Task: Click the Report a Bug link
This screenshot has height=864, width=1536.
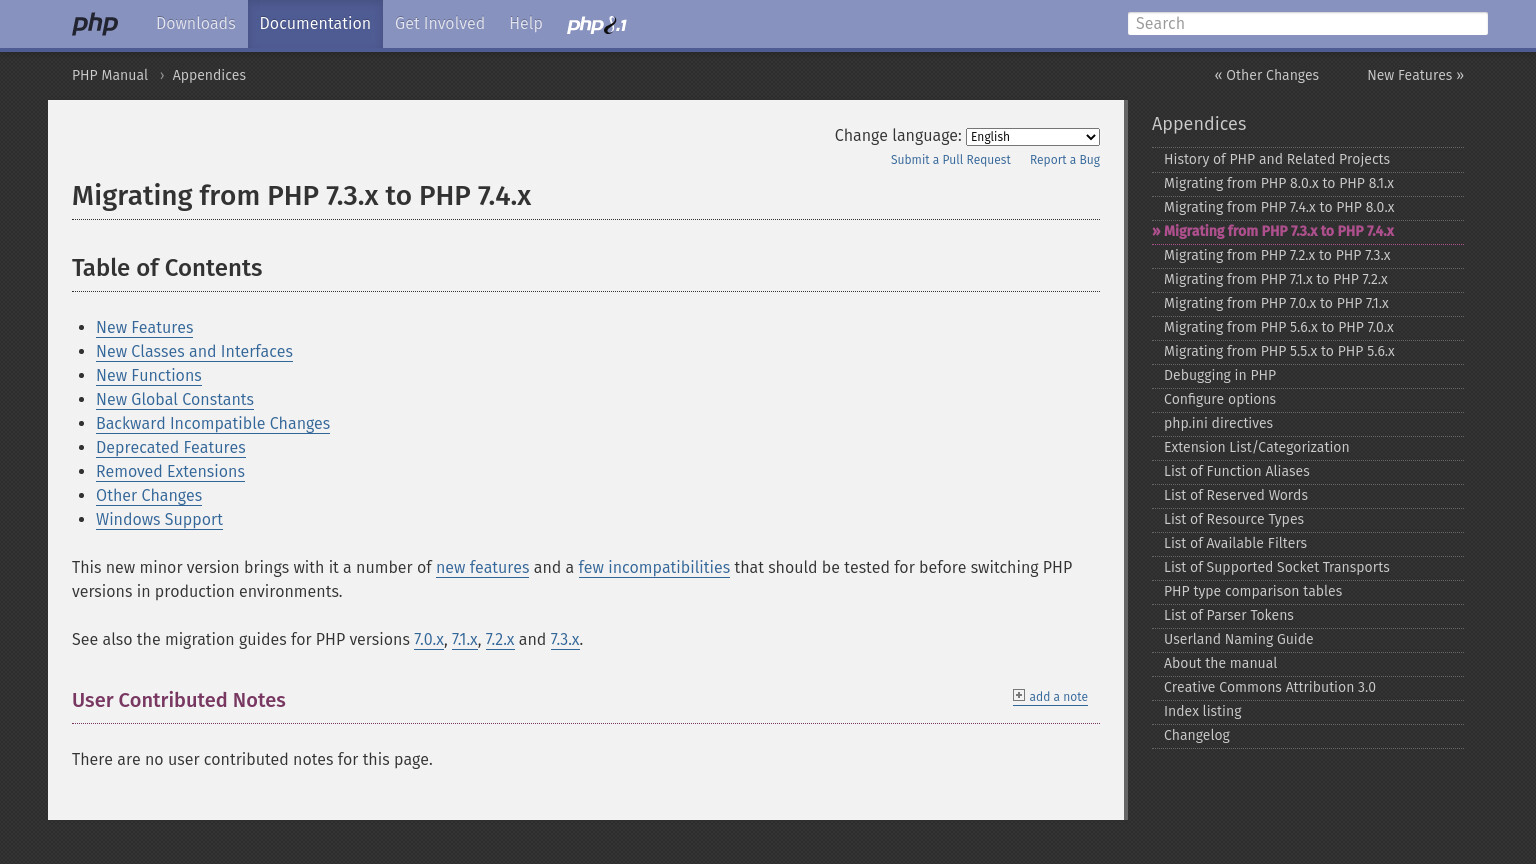Action: (x=1065, y=160)
